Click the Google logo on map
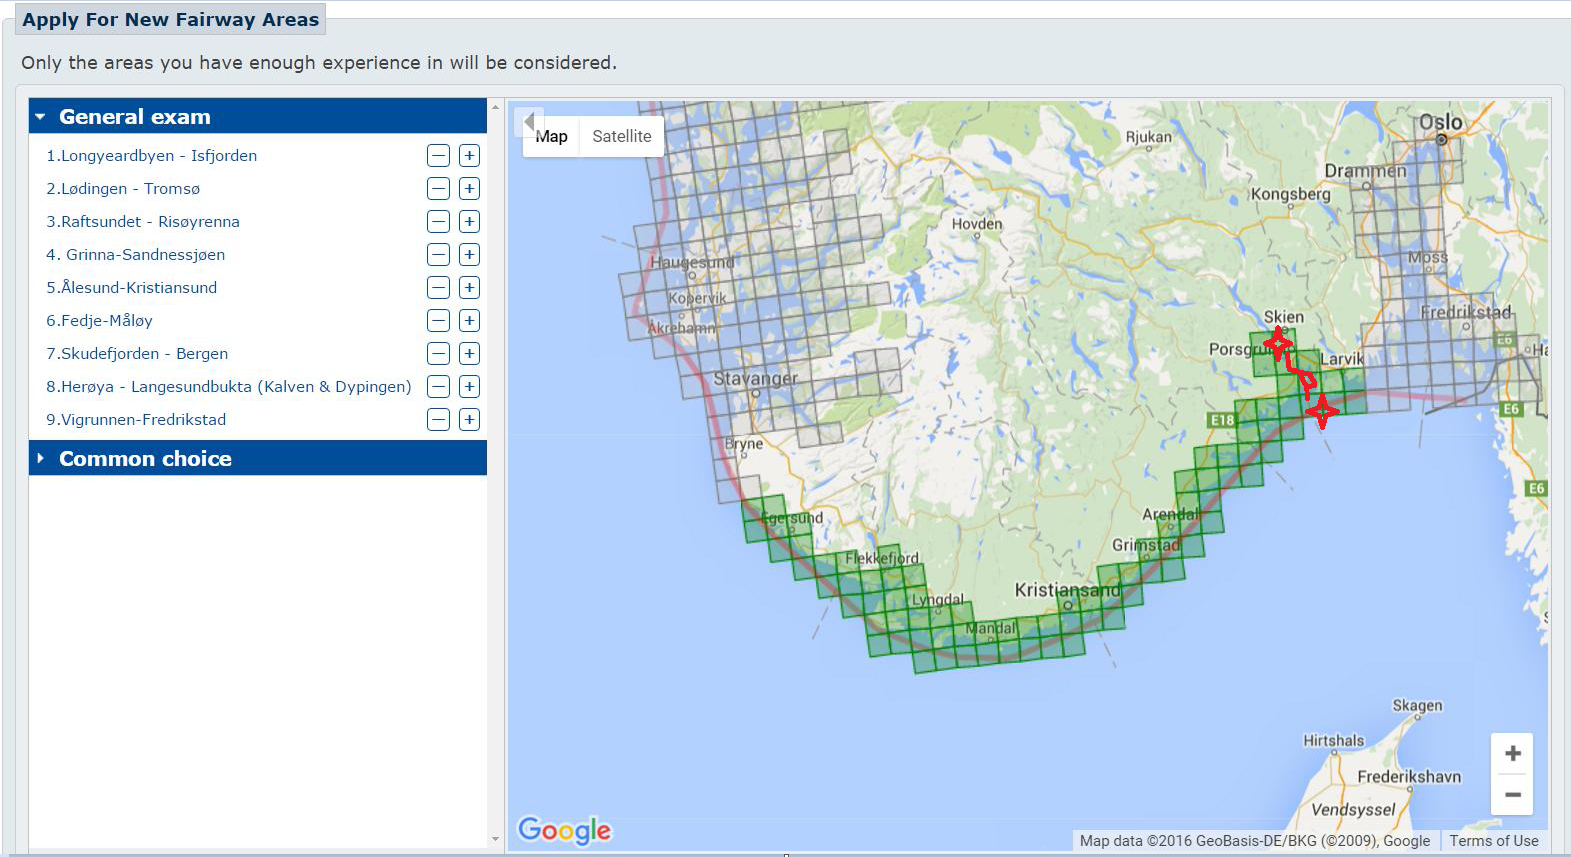The image size is (1571, 857). click(x=564, y=830)
